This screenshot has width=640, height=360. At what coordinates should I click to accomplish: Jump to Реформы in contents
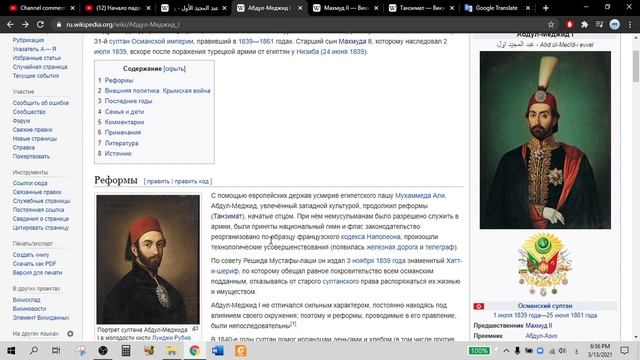tap(119, 80)
